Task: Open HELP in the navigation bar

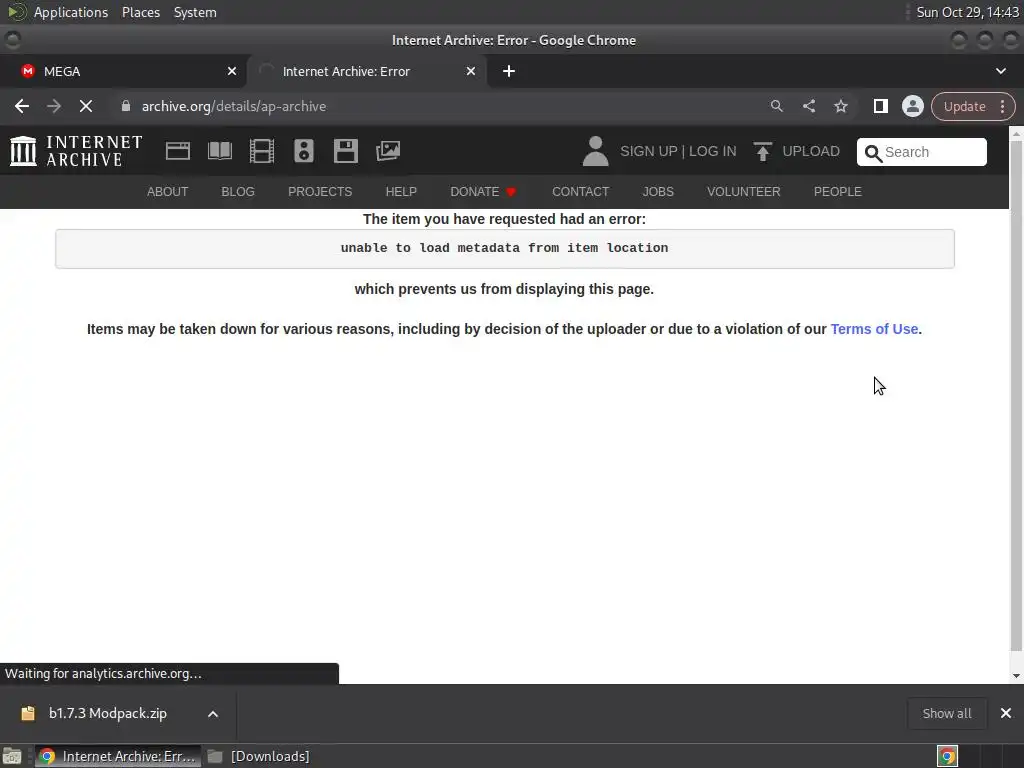Action: pyautogui.click(x=401, y=192)
